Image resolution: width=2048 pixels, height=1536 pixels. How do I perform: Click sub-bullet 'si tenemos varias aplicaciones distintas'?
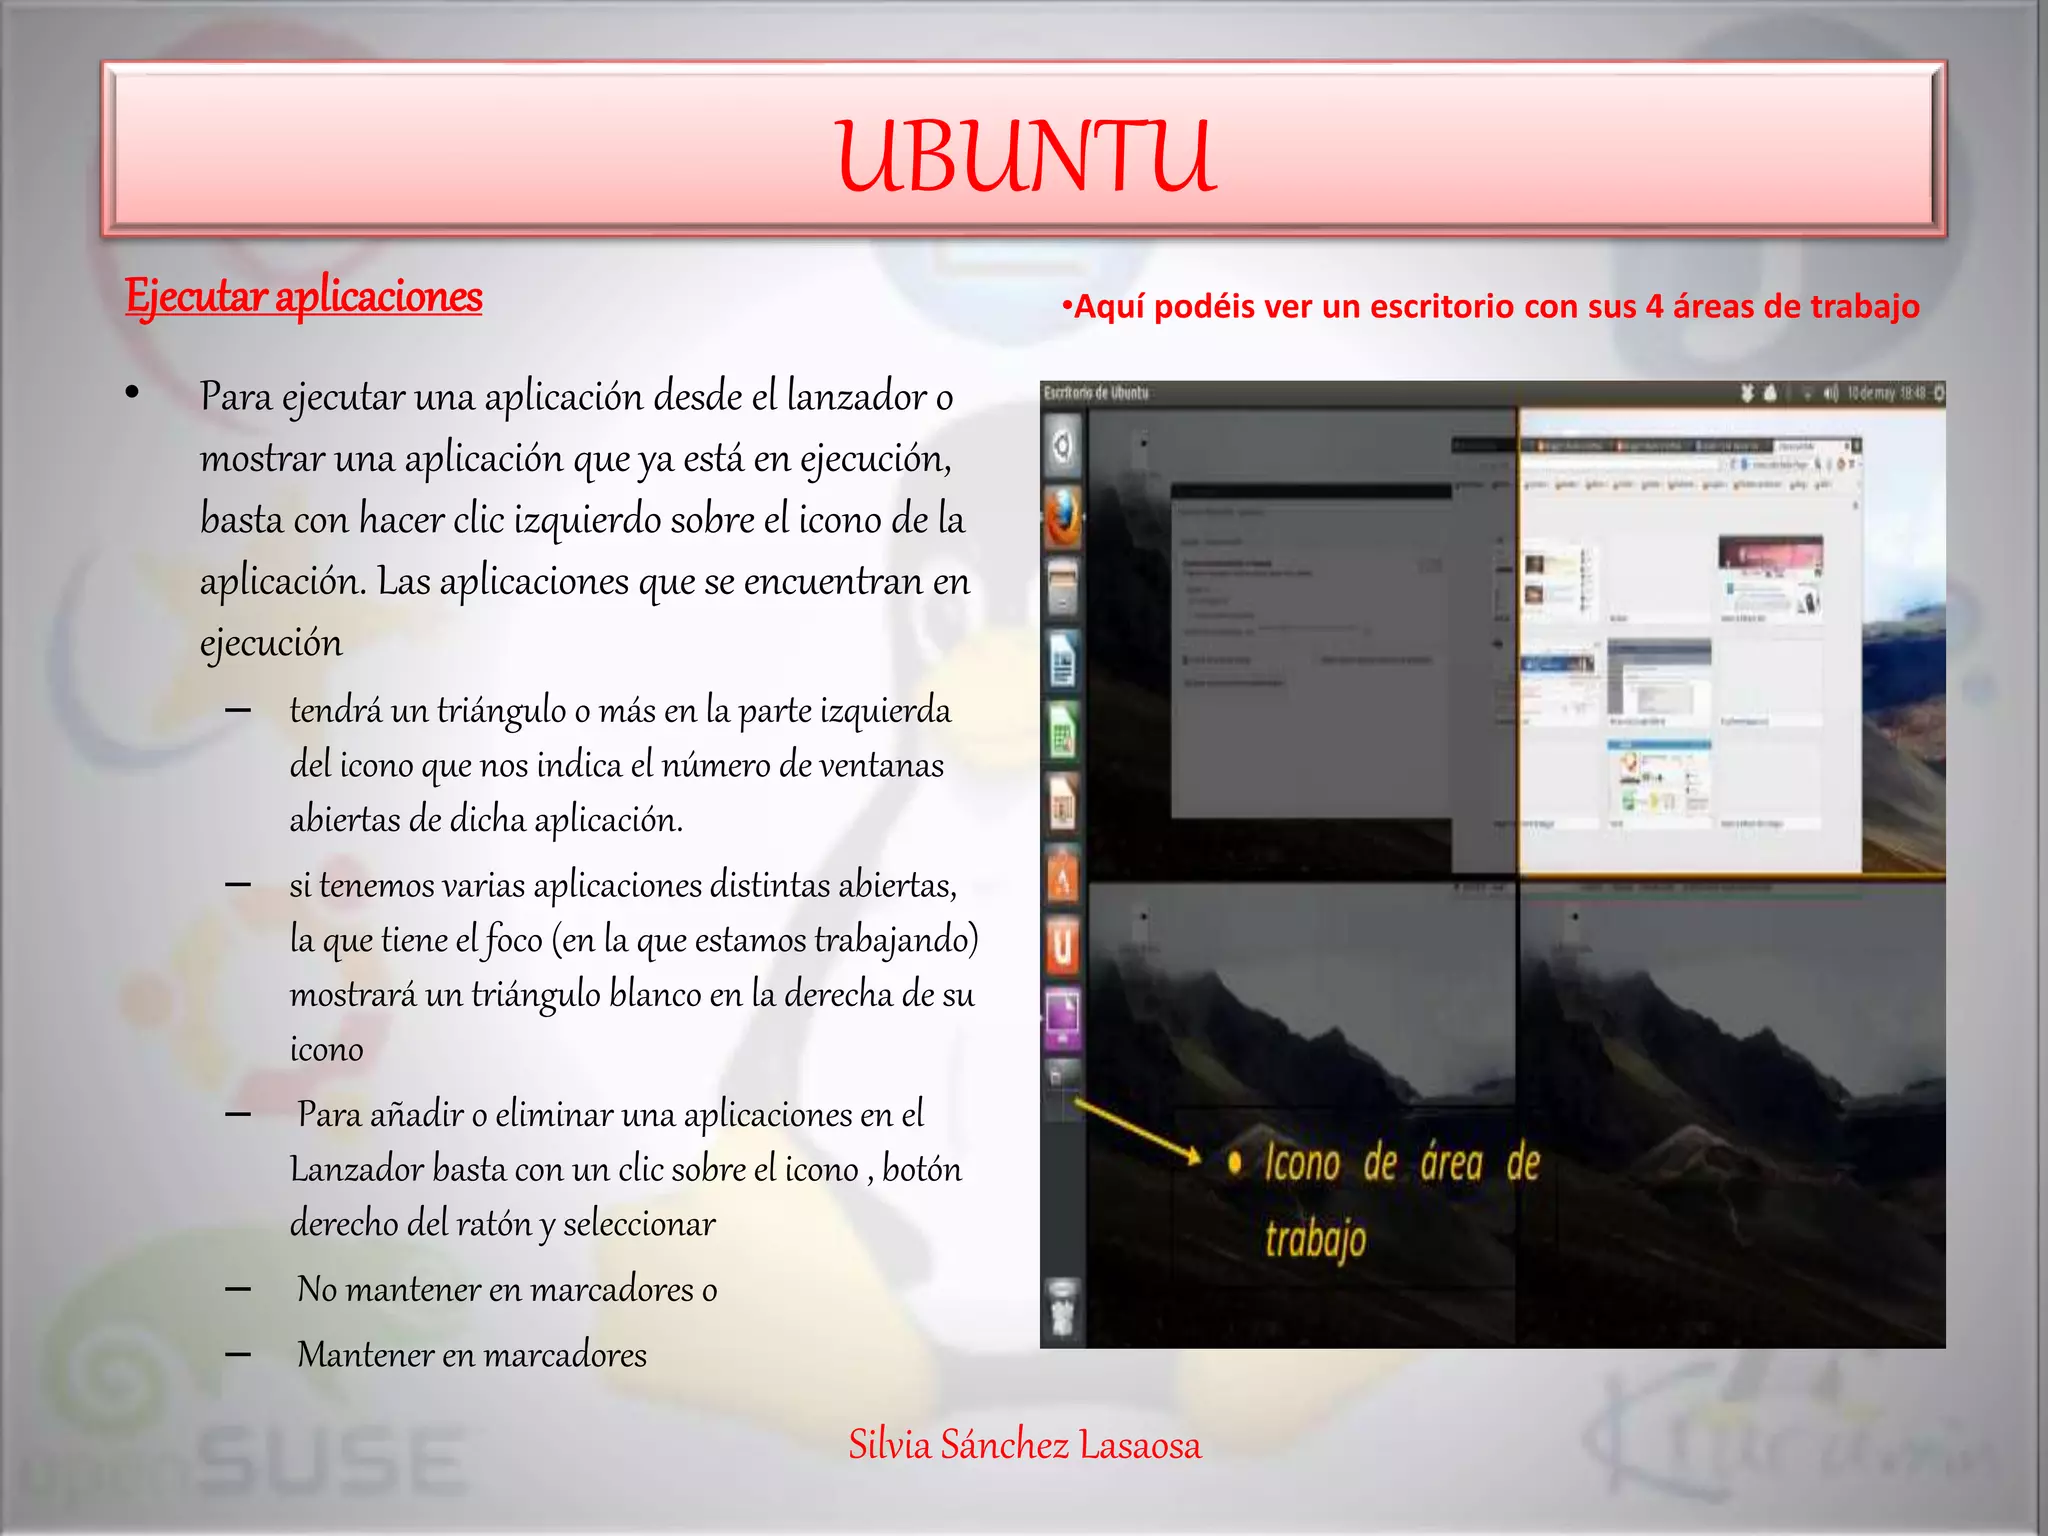pos(634,967)
